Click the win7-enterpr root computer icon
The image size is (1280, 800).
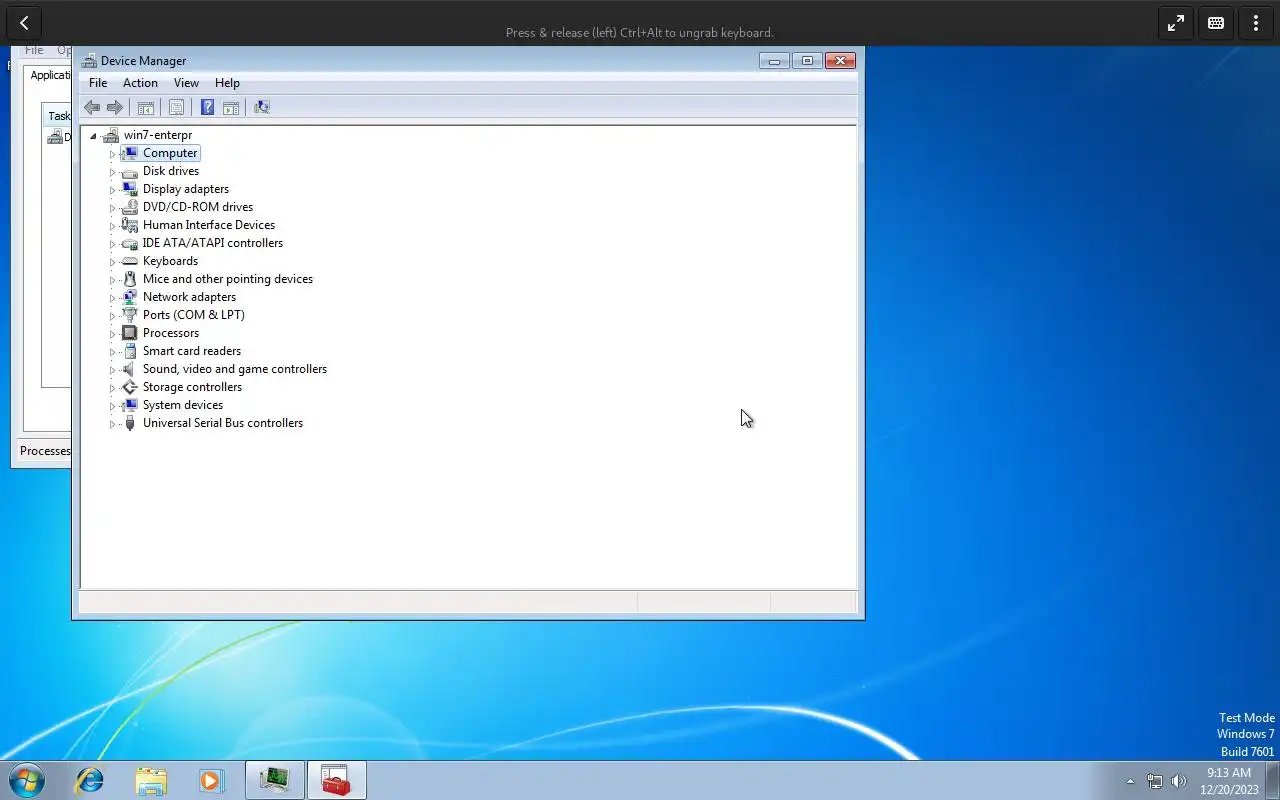click(111, 135)
